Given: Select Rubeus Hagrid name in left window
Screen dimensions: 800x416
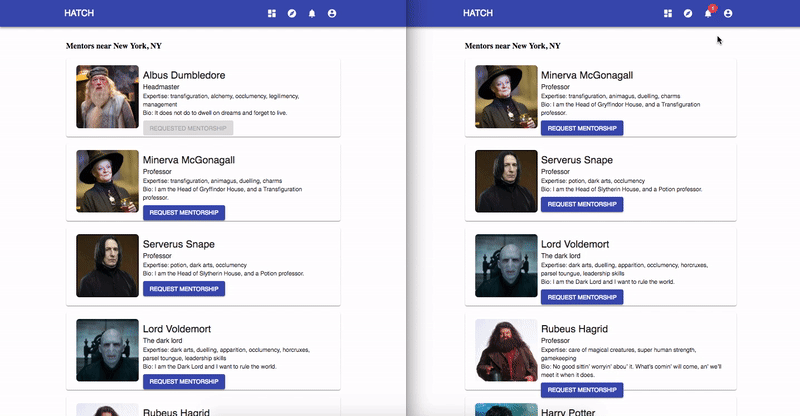Looking at the screenshot, I should pyautogui.click(x=176, y=412).
